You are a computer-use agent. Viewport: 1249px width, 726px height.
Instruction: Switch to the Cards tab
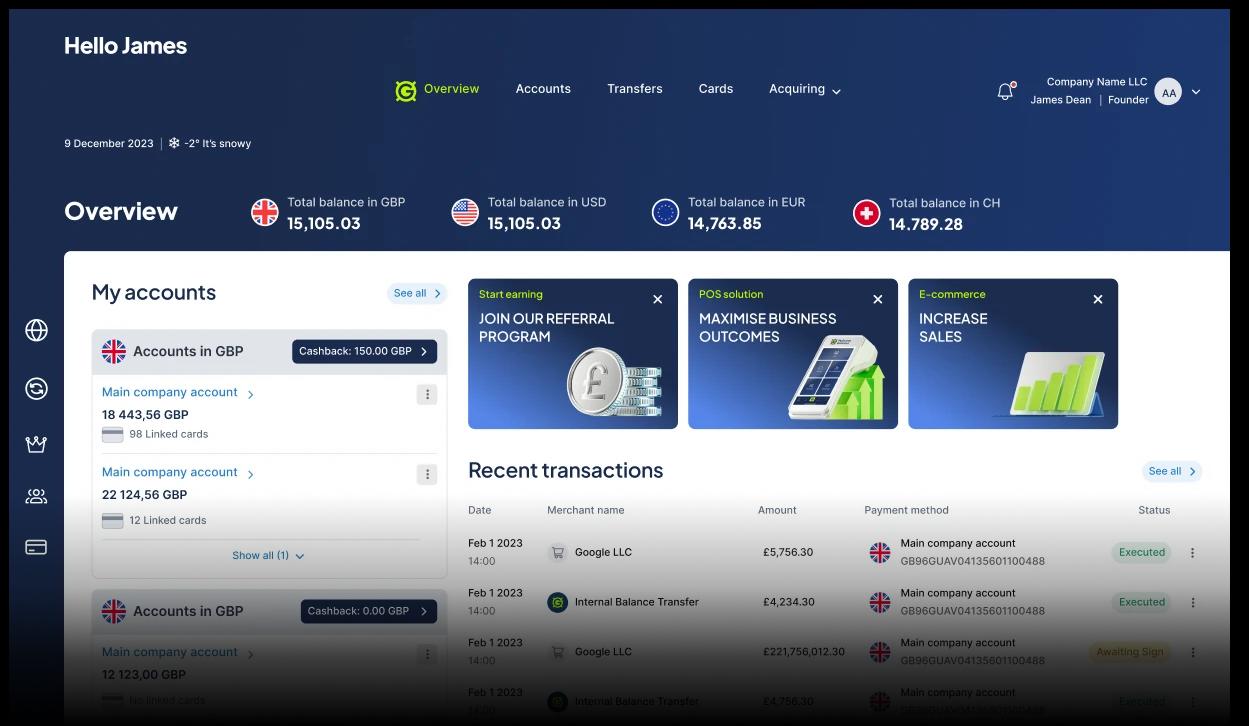tap(715, 89)
